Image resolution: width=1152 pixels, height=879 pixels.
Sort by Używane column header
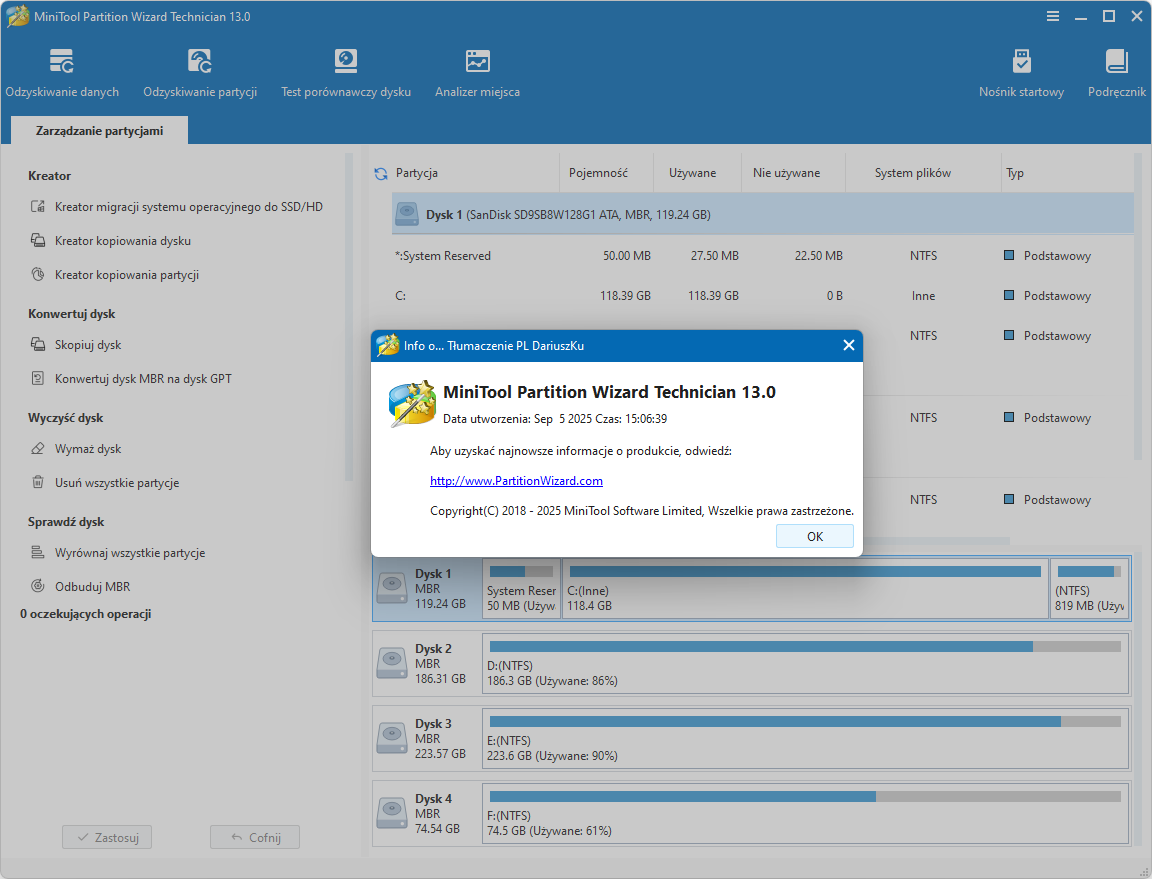point(692,173)
